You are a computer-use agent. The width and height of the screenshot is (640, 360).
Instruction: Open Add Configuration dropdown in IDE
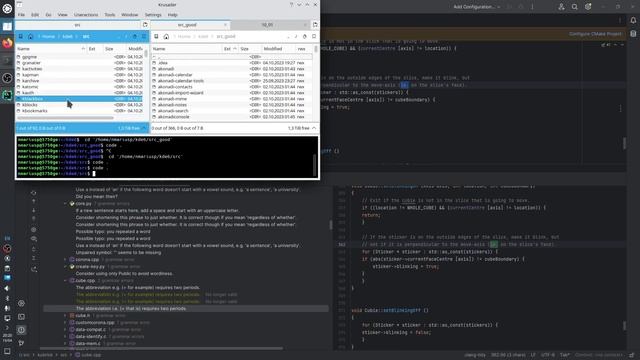[x=476, y=7]
